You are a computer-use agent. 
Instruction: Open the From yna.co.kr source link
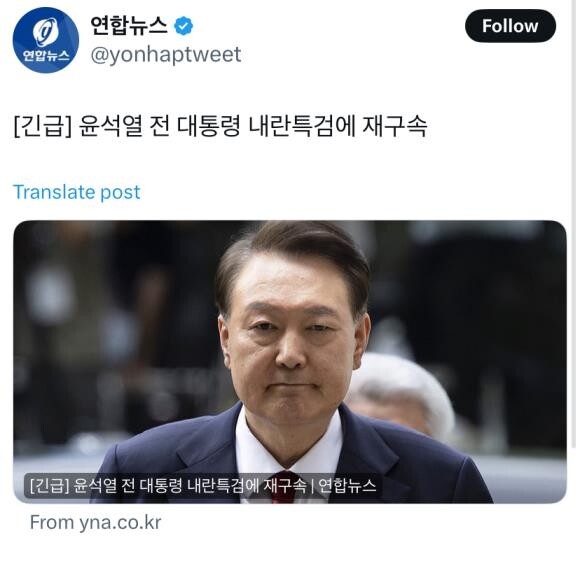(x=95, y=523)
